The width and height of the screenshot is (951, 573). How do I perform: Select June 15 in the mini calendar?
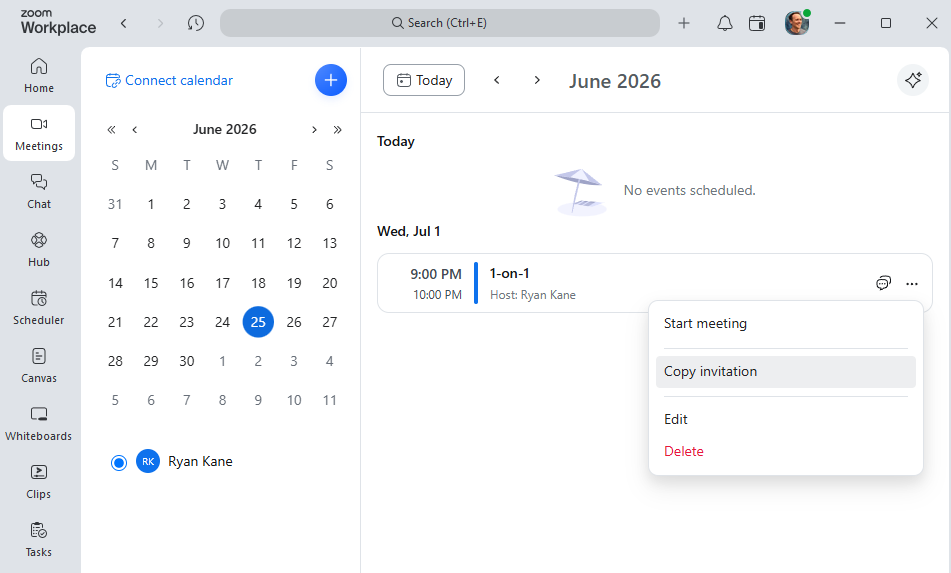tap(151, 283)
